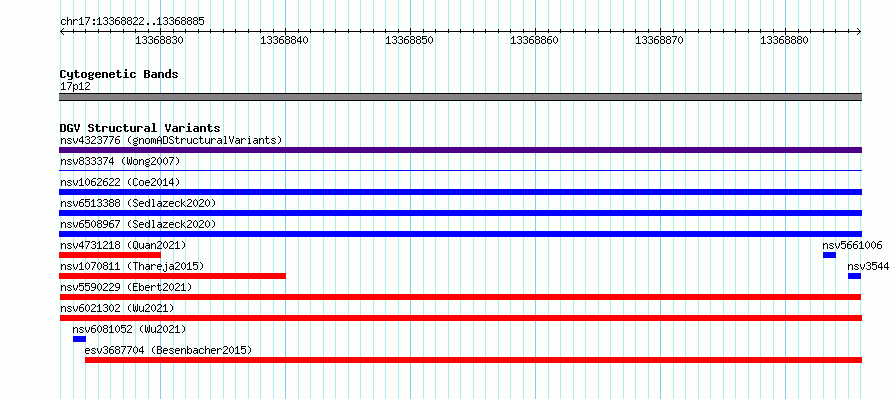
Task: Click the tiny blue nsv6081052 bar
Action: pyautogui.click(x=79, y=339)
